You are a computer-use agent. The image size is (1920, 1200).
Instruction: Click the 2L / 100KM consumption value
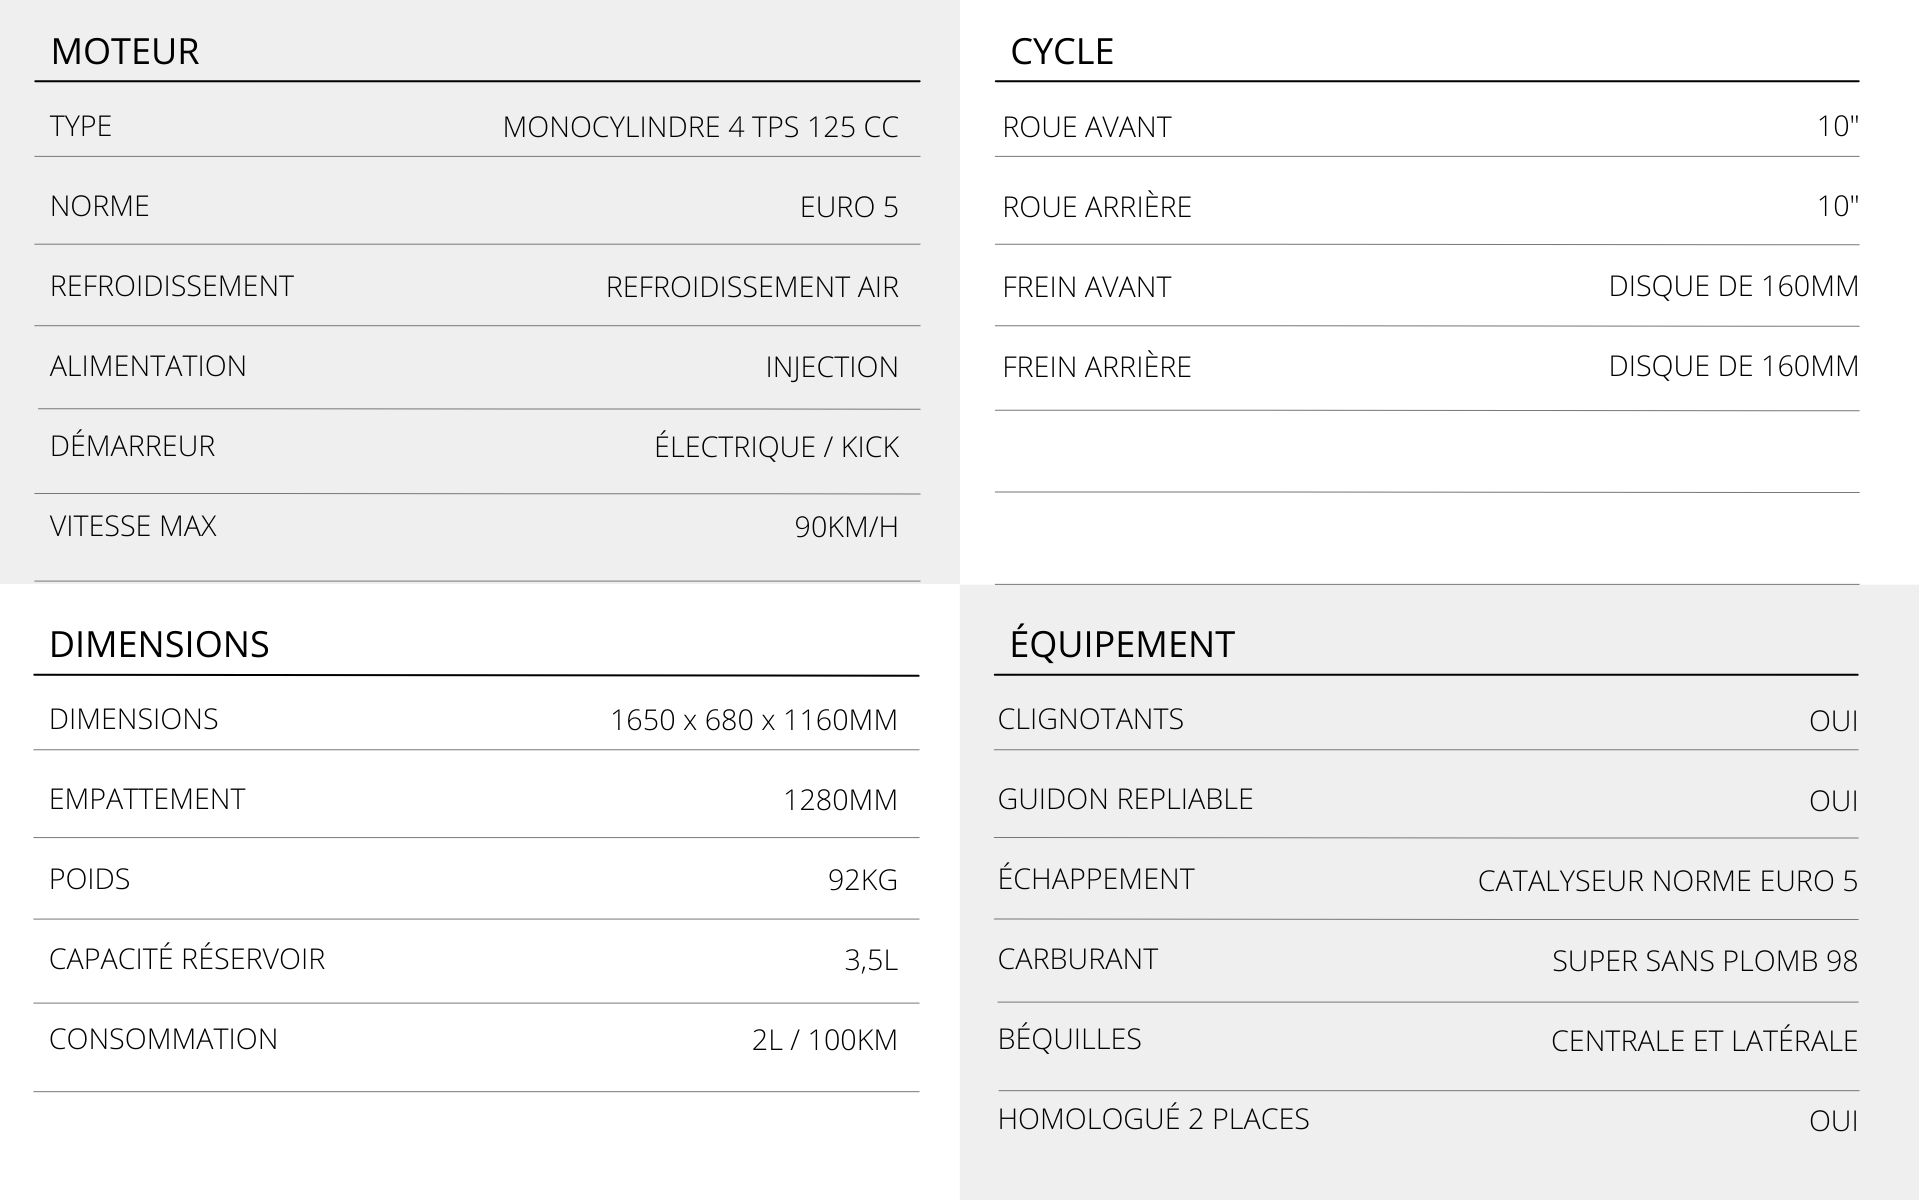[x=825, y=1040]
